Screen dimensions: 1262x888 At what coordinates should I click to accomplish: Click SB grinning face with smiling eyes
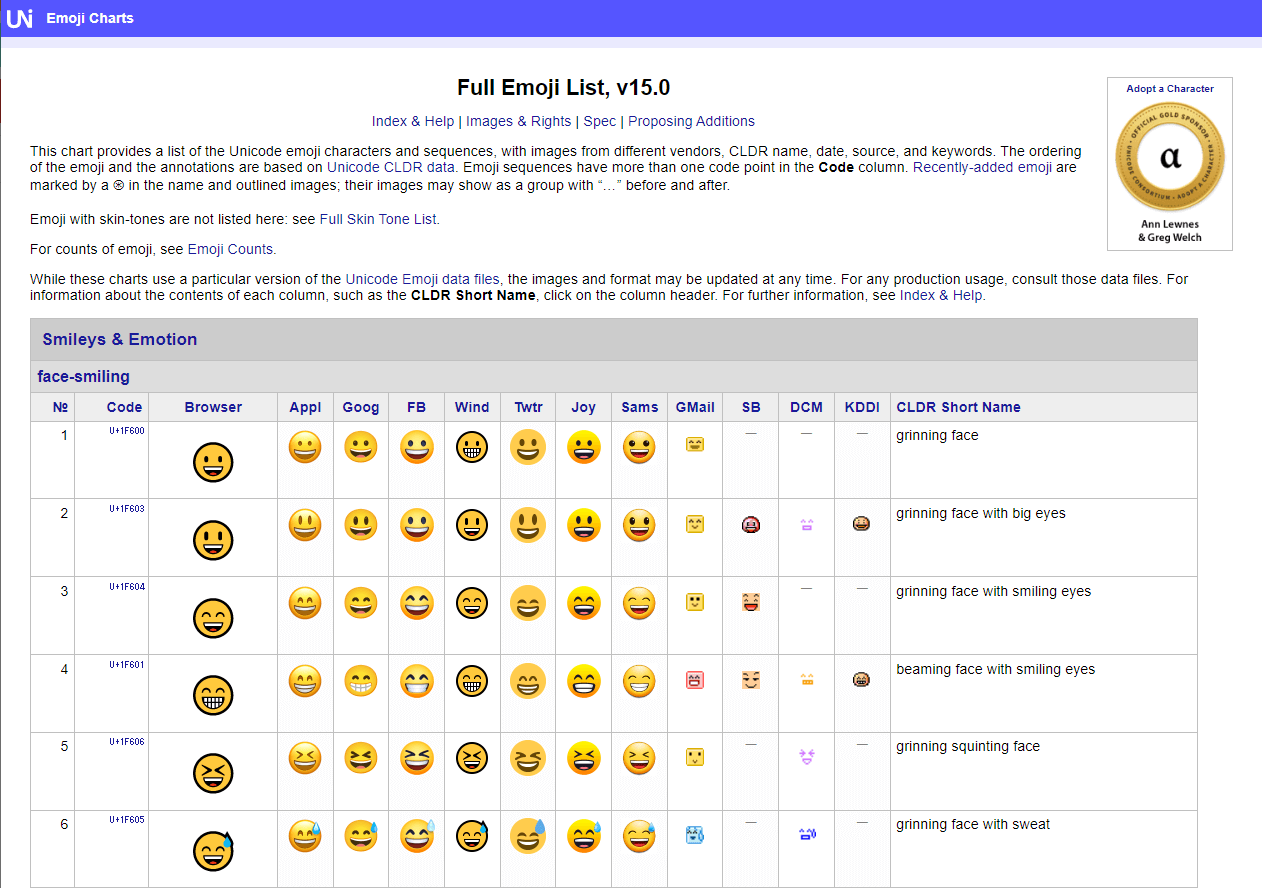(x=751, y=601)
